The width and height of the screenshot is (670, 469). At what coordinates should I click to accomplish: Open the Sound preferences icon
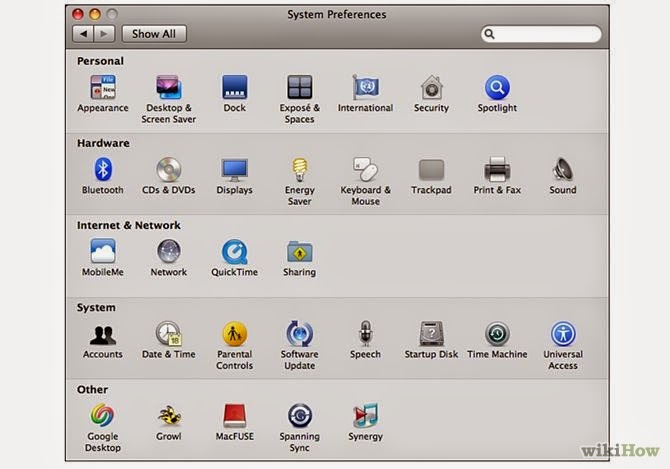tap(563, 169)
